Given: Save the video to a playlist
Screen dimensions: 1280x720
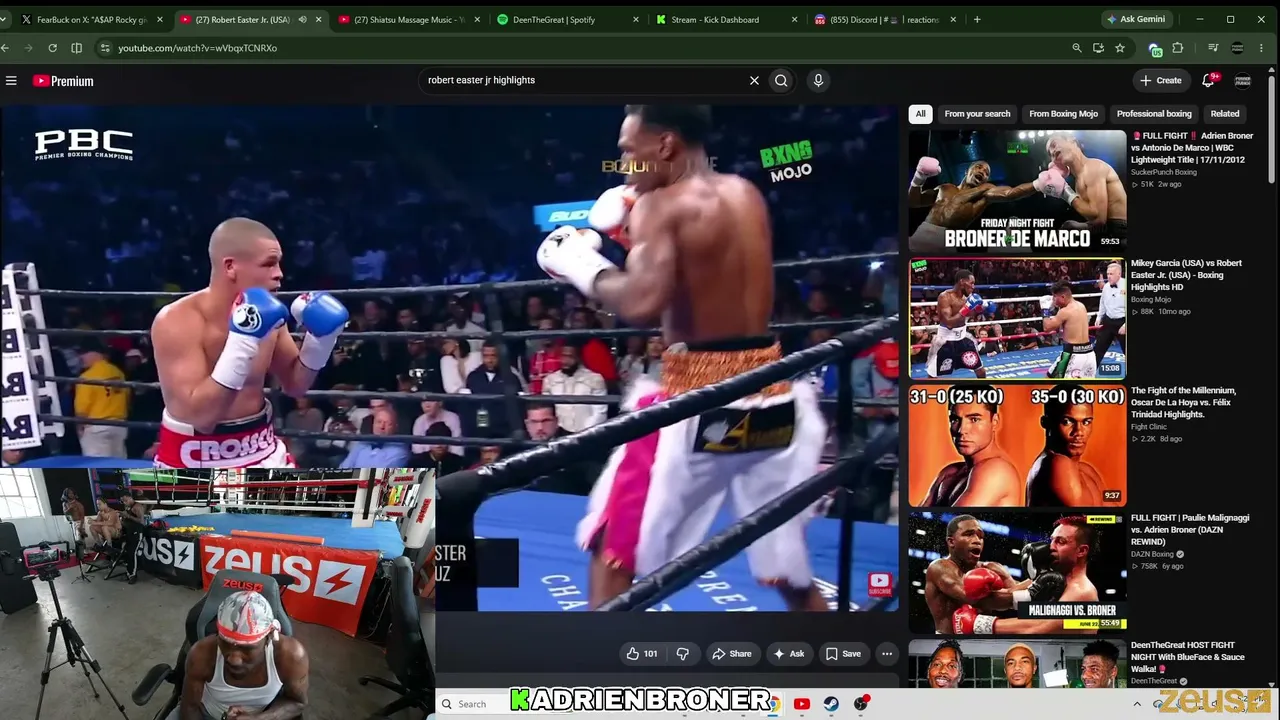Looking at the screenshot, I should (x=843, y=654).
